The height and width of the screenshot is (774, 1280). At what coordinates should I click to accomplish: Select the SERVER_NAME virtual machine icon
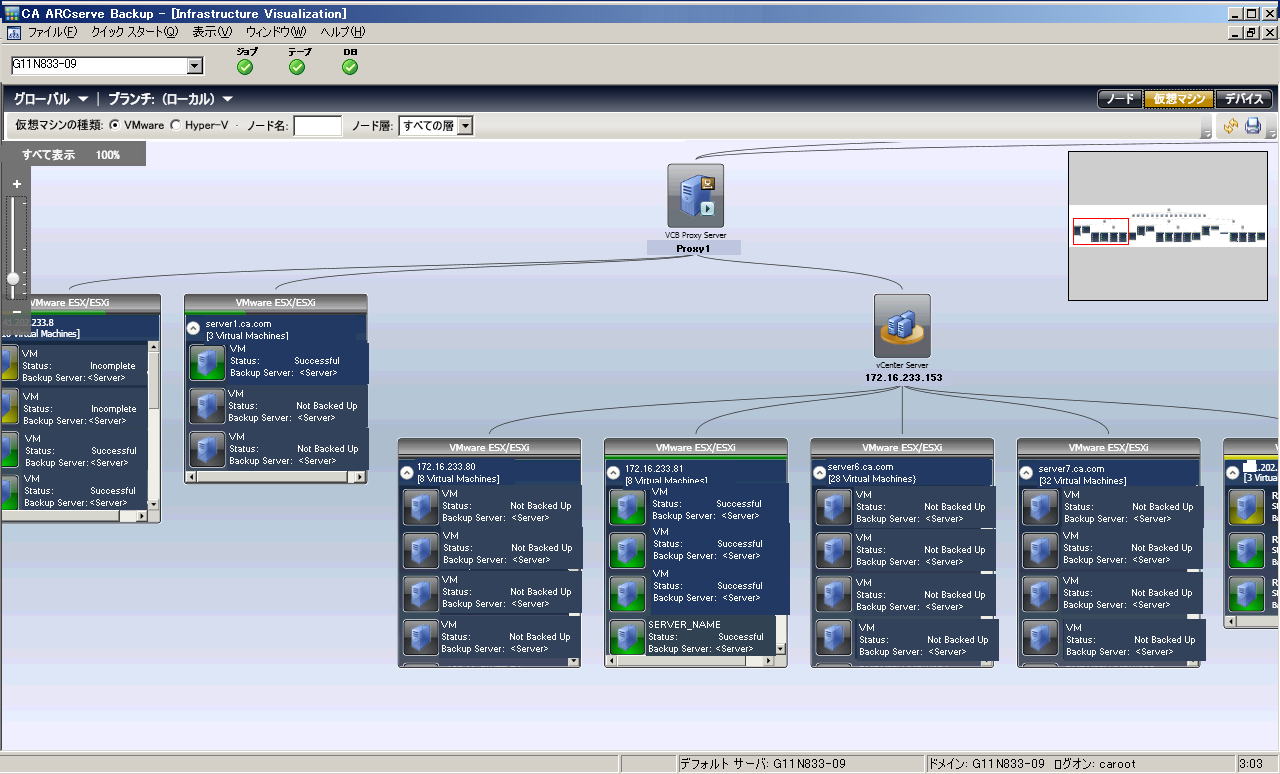click(627, 637)
